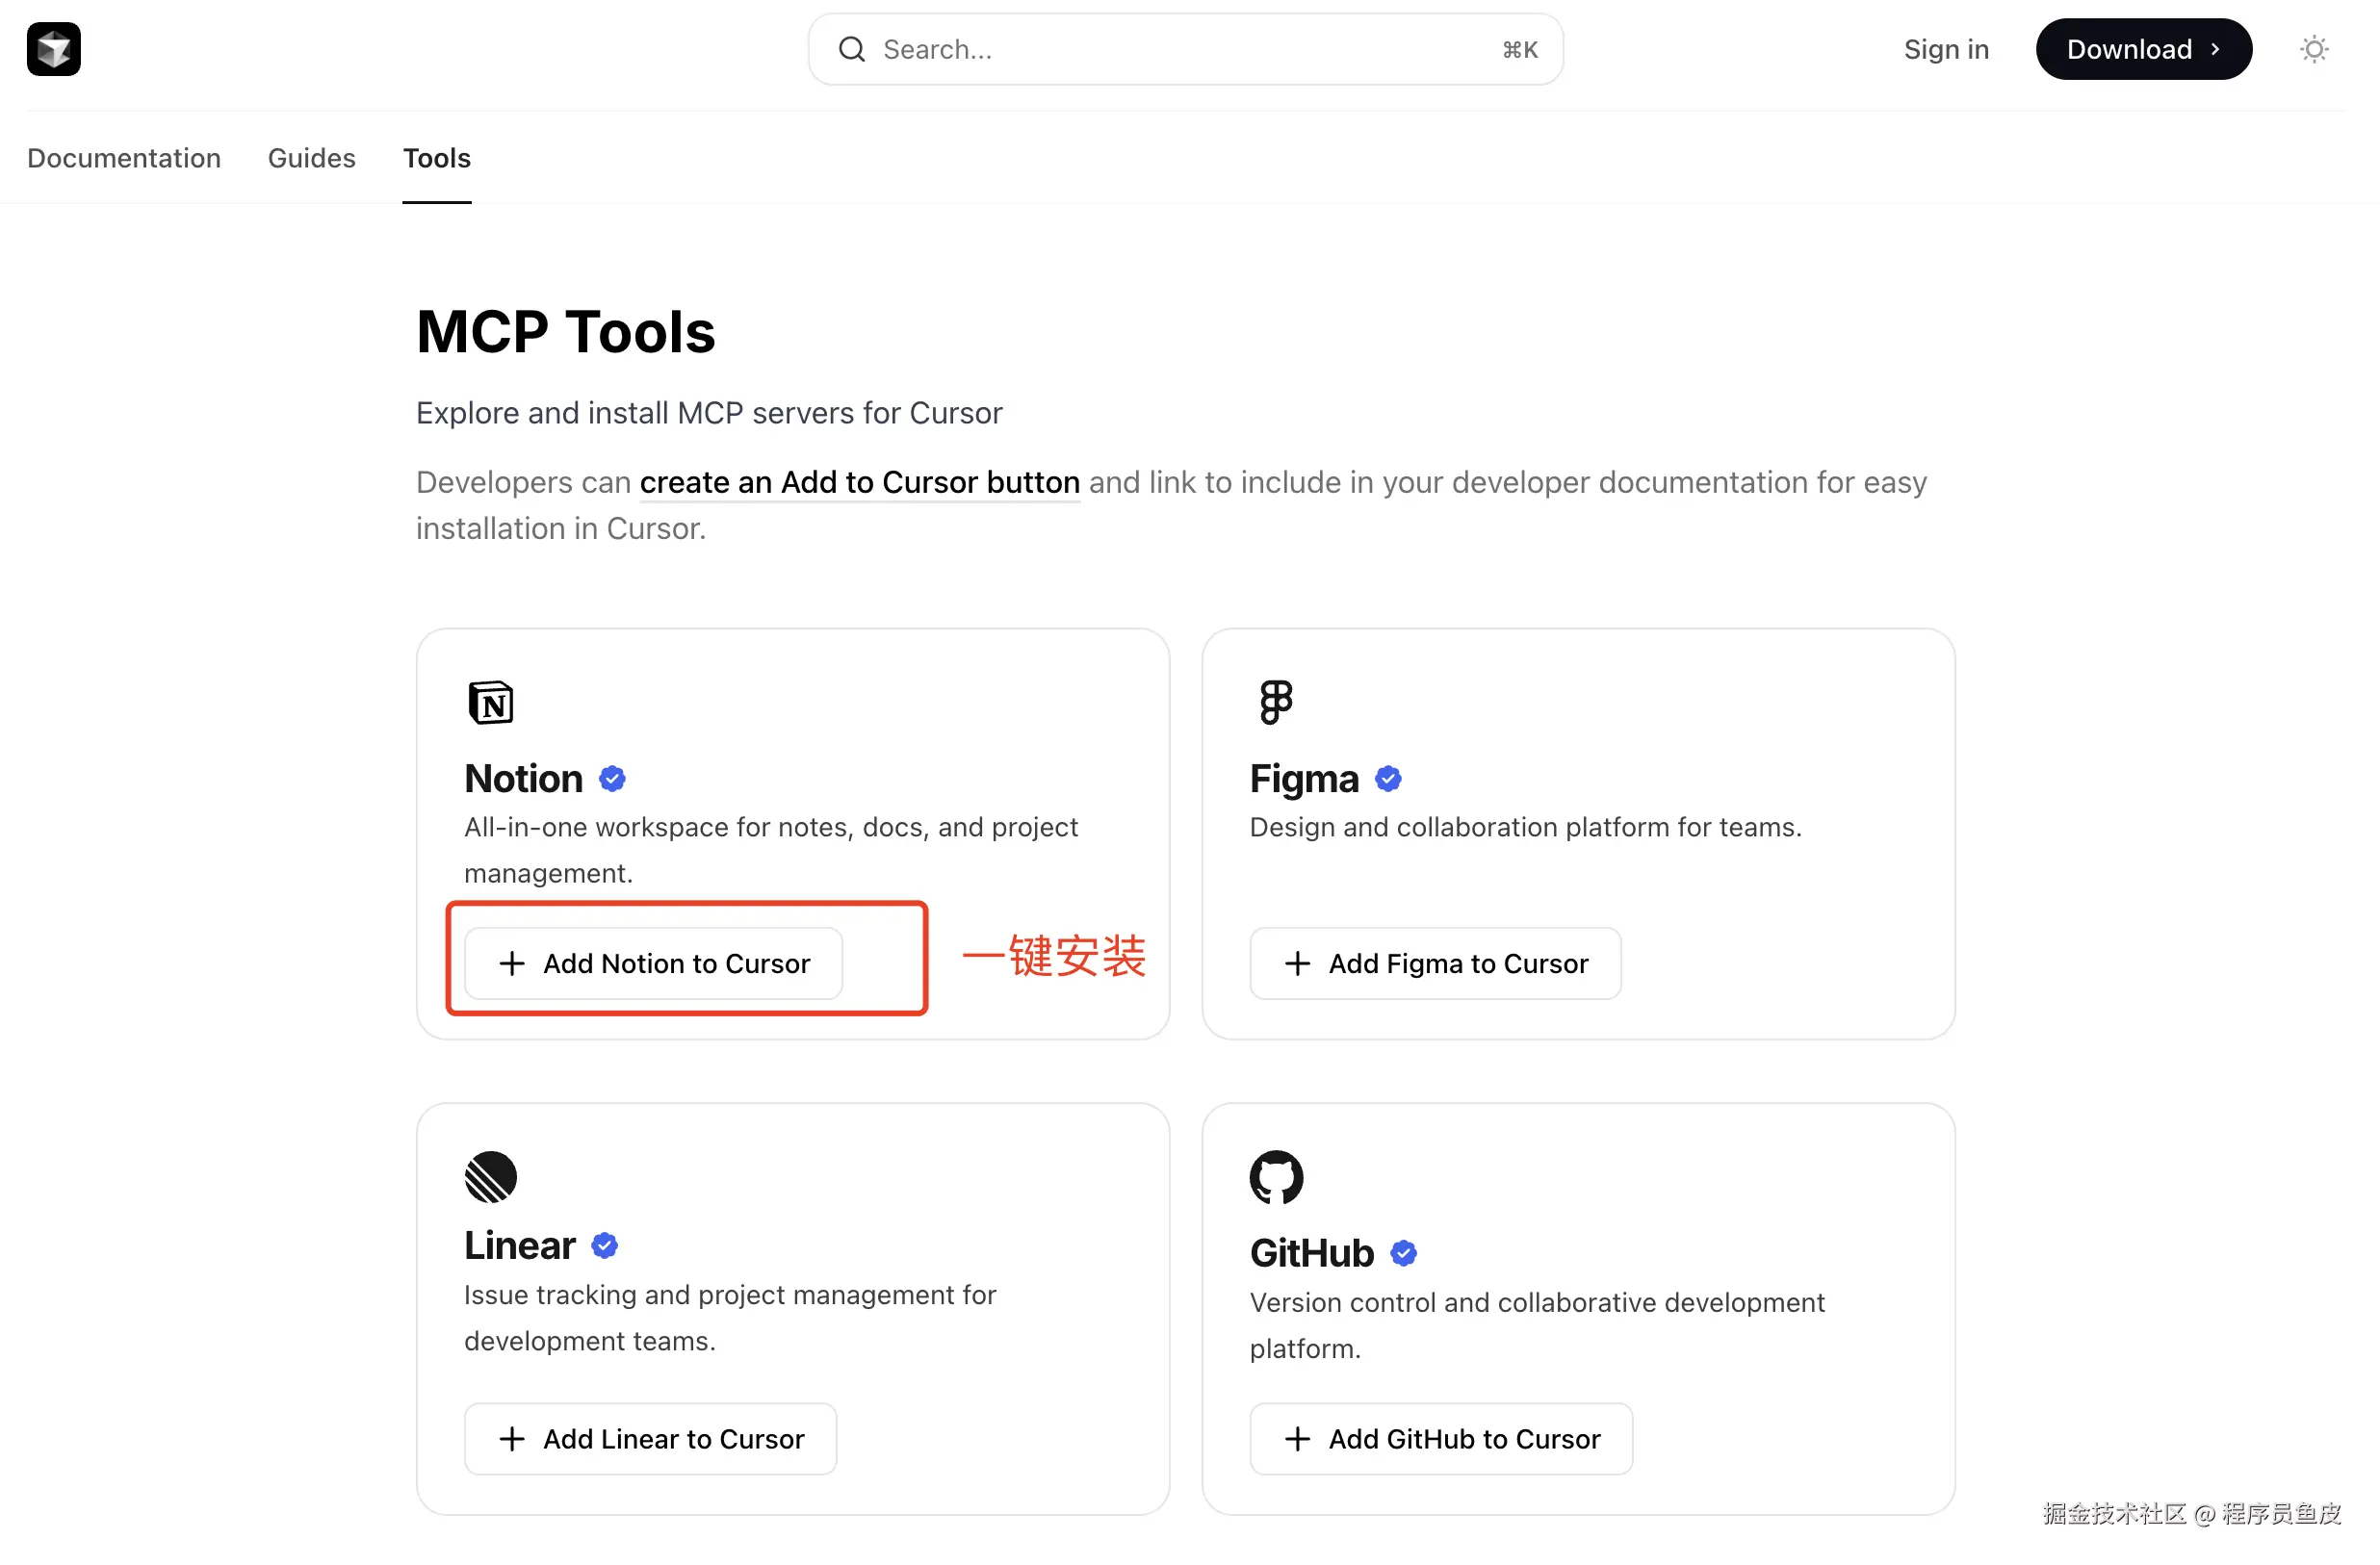Toggle the light/dark theme sun icon
The image size is (2380, 1565).
[x=2313, y=49]
